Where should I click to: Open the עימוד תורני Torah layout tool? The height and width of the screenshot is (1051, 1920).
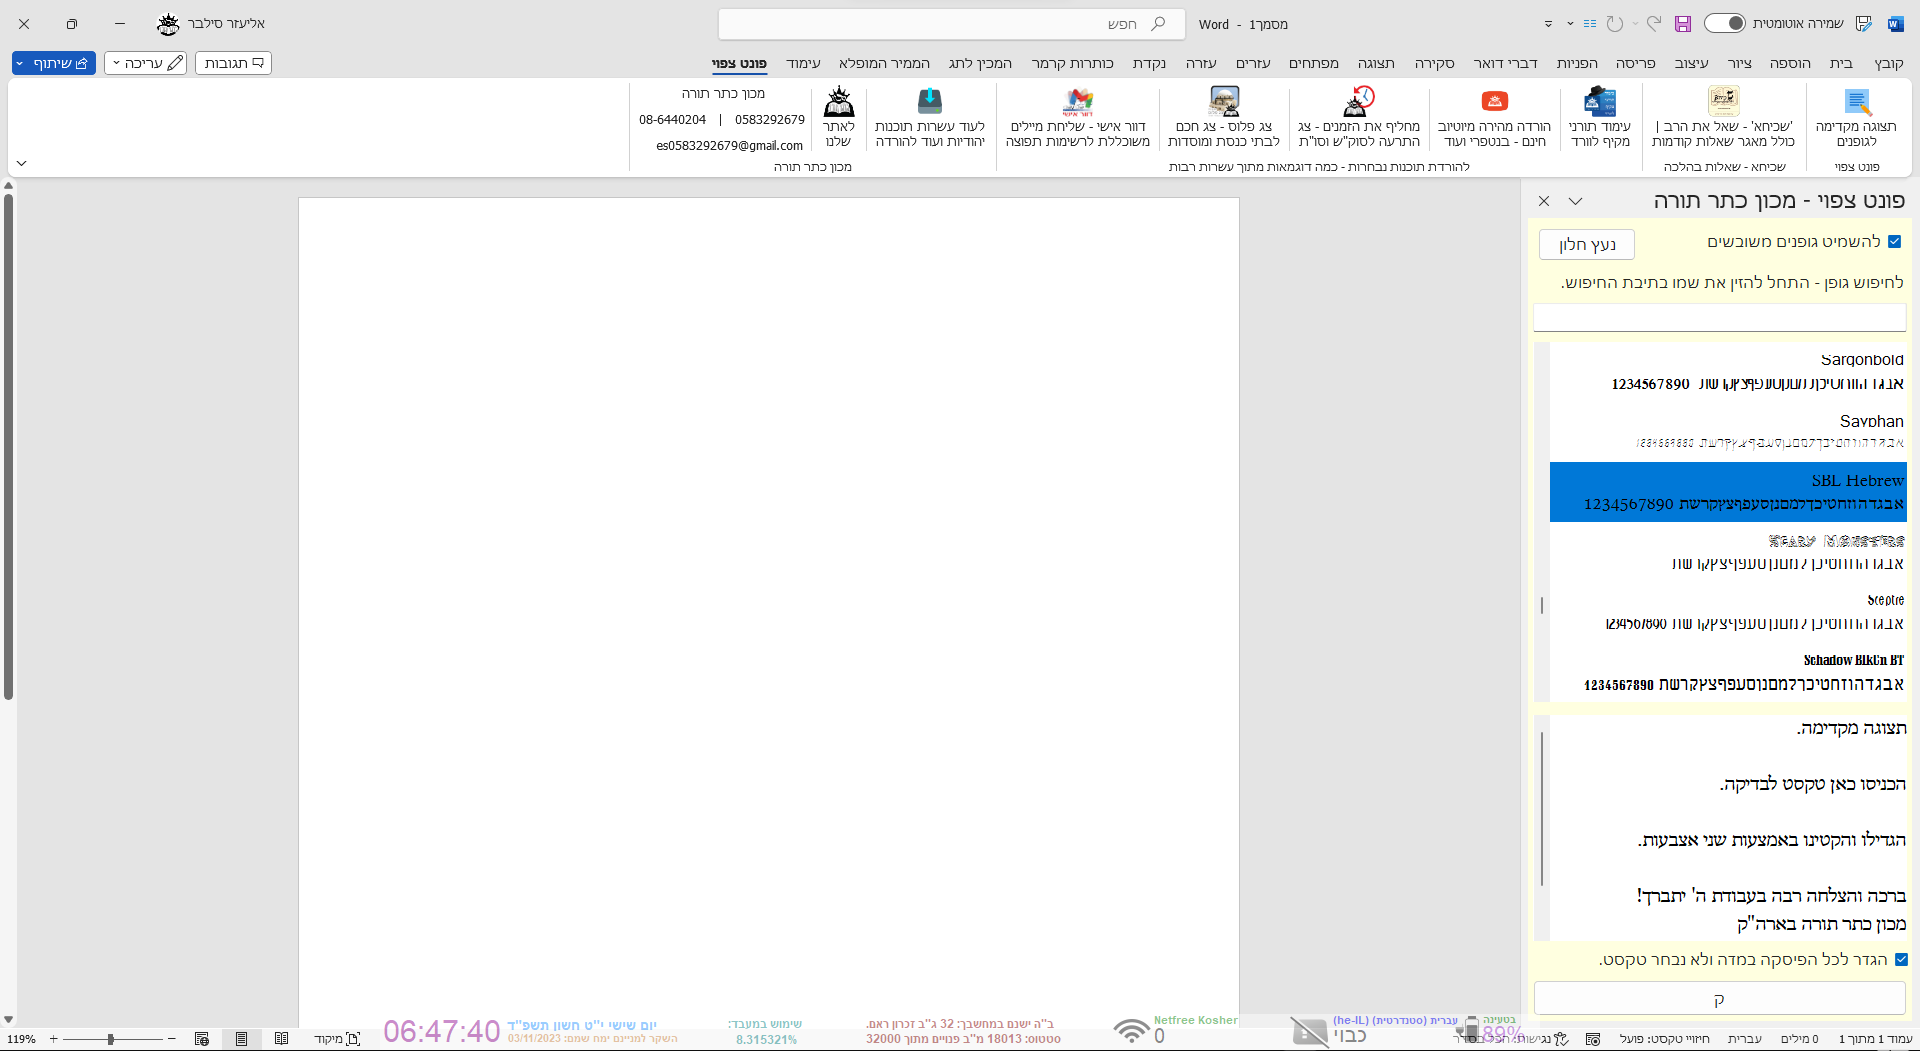pos(1600,117)
